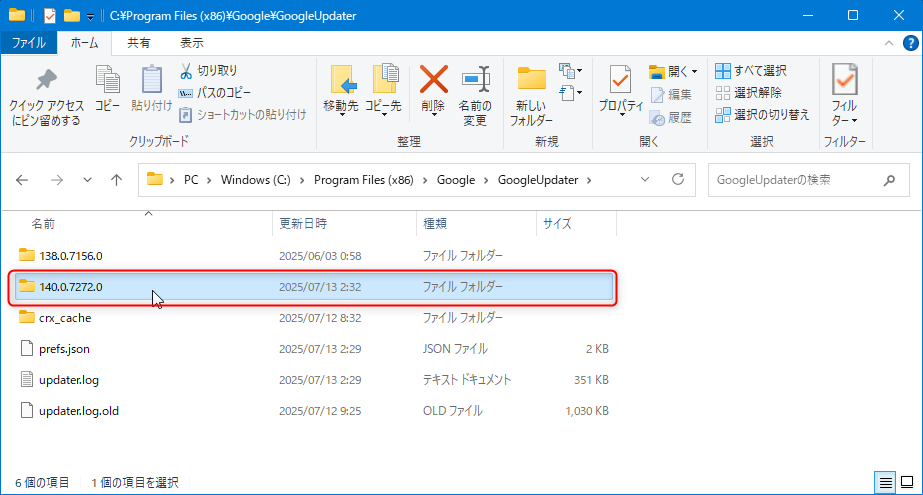Click the History (履歴) icon
Screen dimensions: 923x495
pyautogui.click(x=657, y=118)
